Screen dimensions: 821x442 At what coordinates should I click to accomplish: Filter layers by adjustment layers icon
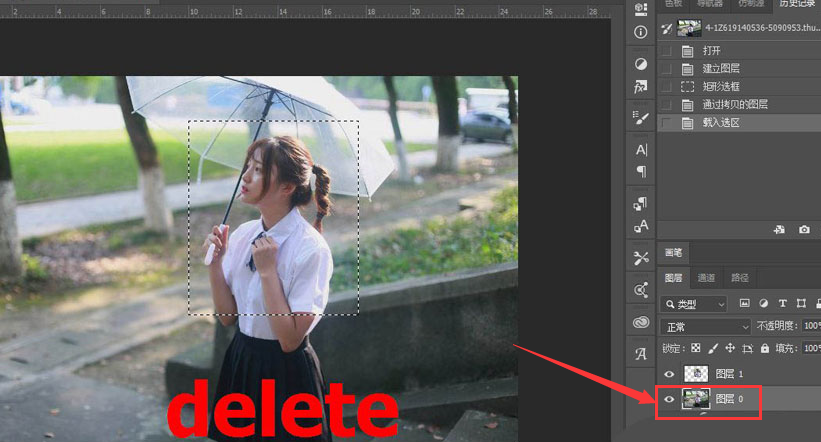pos(763,303)
